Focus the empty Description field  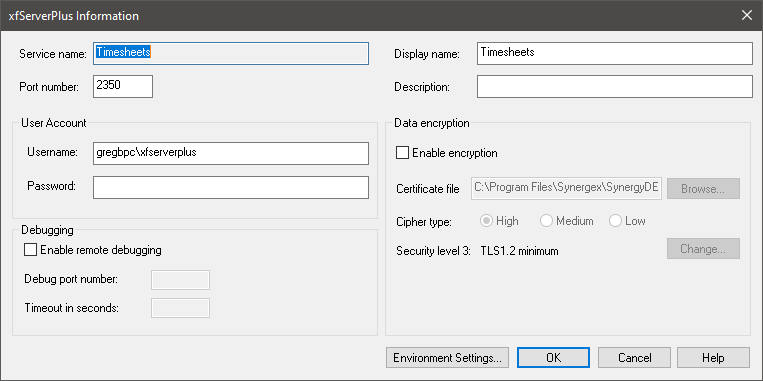(615, 86)
